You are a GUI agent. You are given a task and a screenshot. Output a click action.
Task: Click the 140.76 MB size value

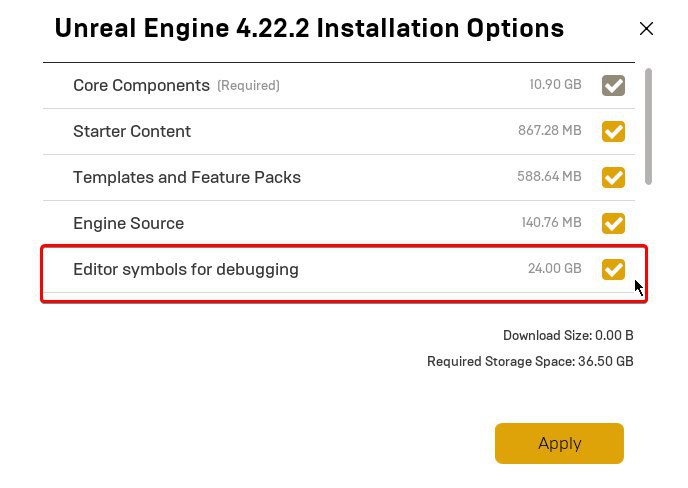click(x=551, y=222)
